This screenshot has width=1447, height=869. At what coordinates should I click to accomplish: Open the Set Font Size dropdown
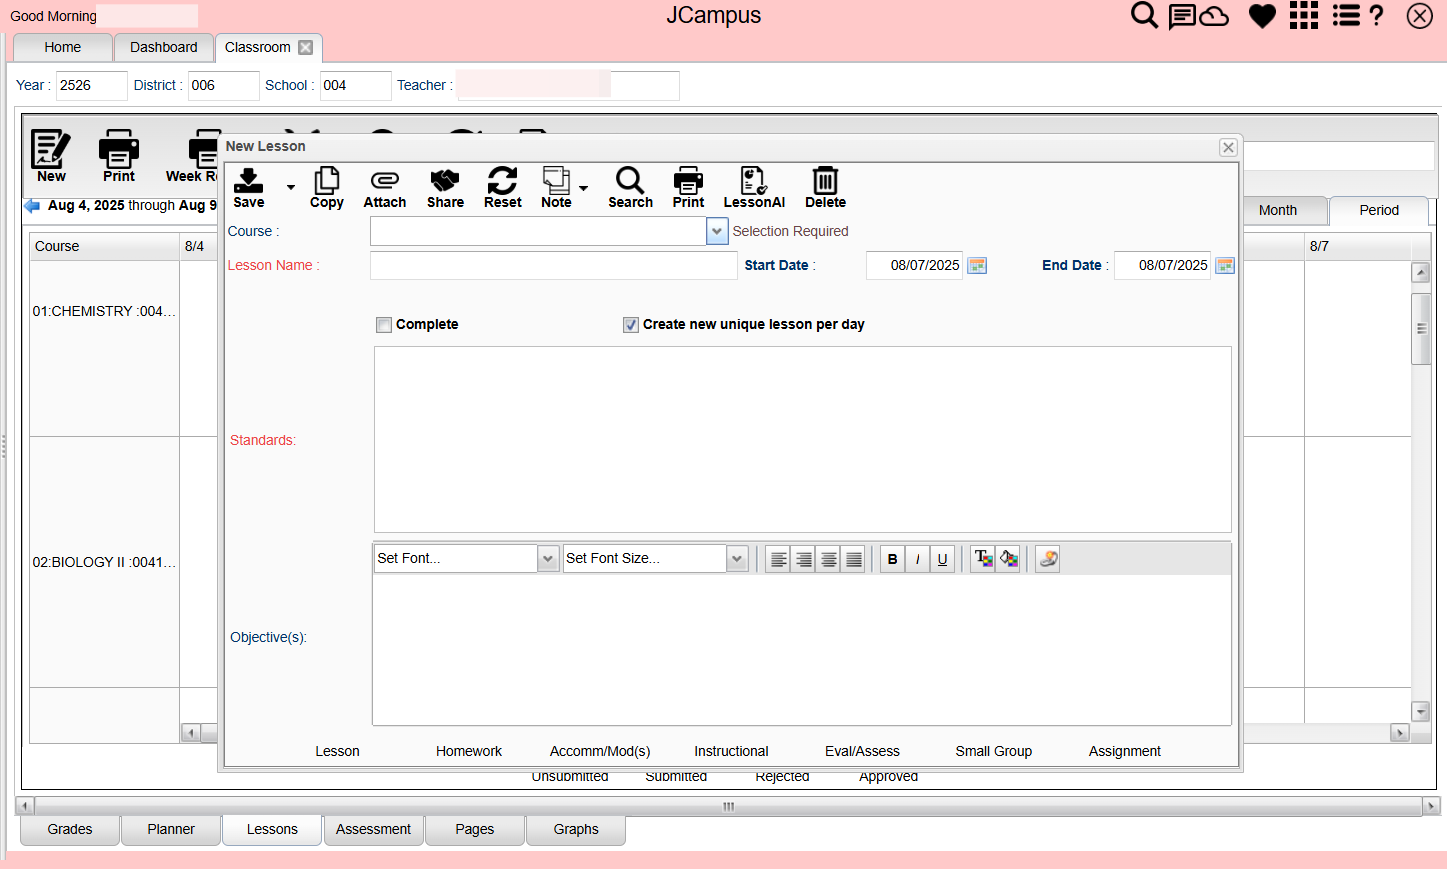[737, 559]
